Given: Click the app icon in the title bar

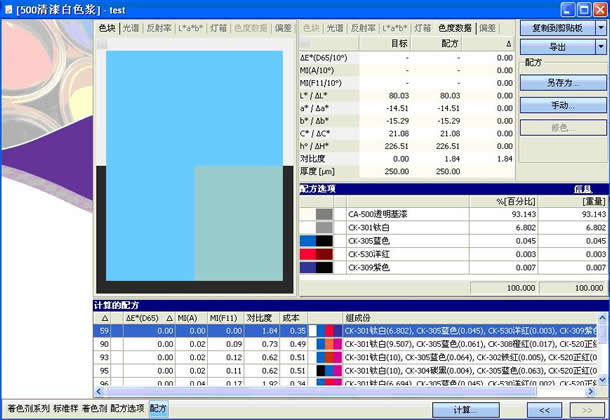Looking at the screenshot, I should [9, 8].
